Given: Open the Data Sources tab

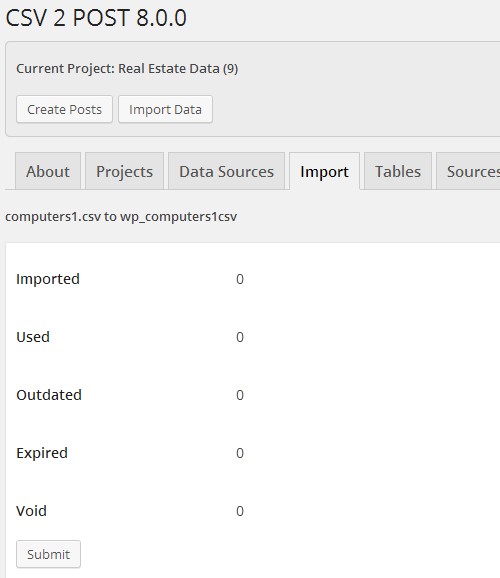Looking at the screenshot, I should (x=226, y=171).
